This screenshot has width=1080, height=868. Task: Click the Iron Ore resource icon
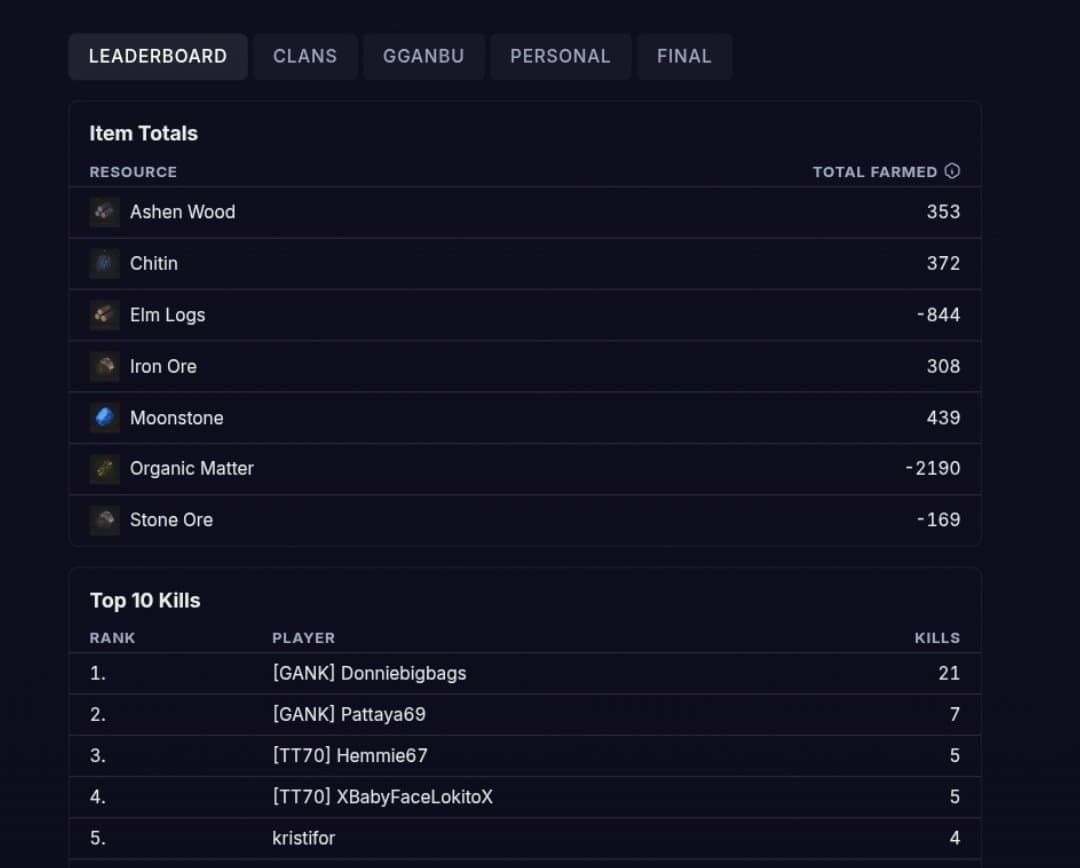point(104,366)
